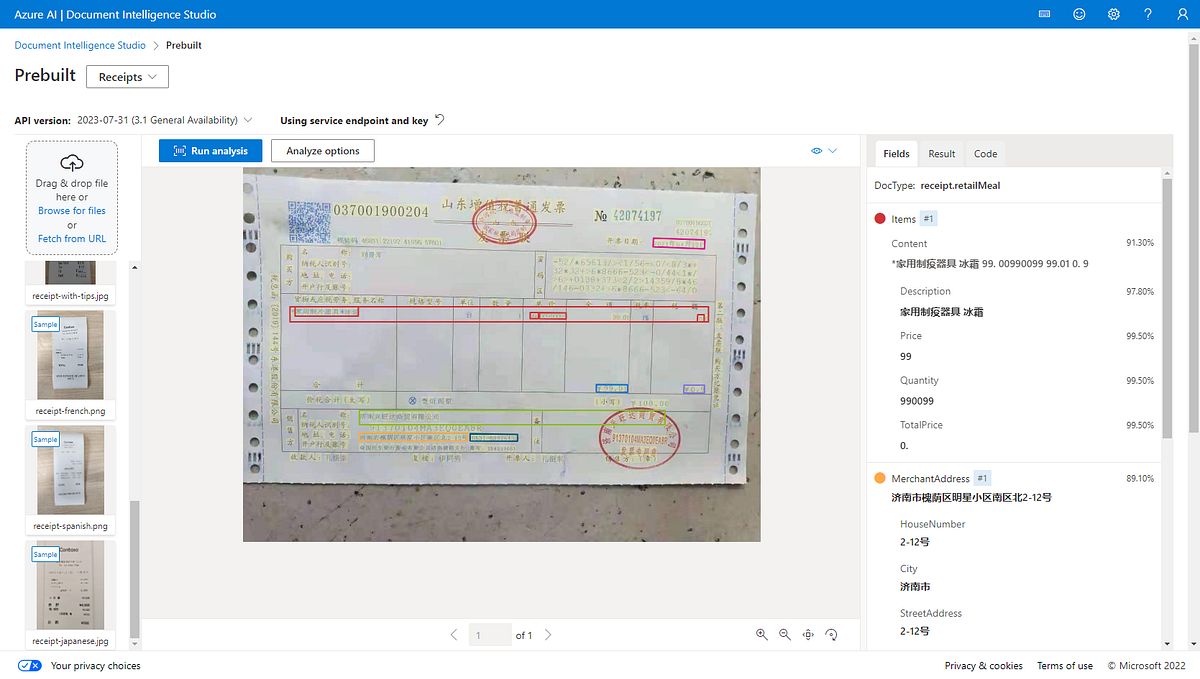Toggle the Items field highlight dot
The width and height of the screenshot is (1200, 679).
[x=880, y=218]
